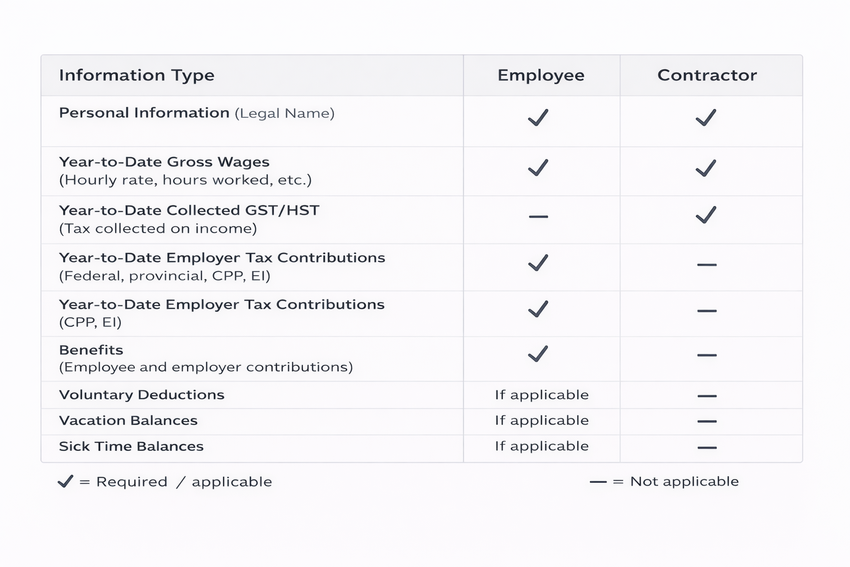The image size is (850, 567).
Task: Click Employee checkmark in Benefits row
Action: pyautogui.click(x=538, y=353)
